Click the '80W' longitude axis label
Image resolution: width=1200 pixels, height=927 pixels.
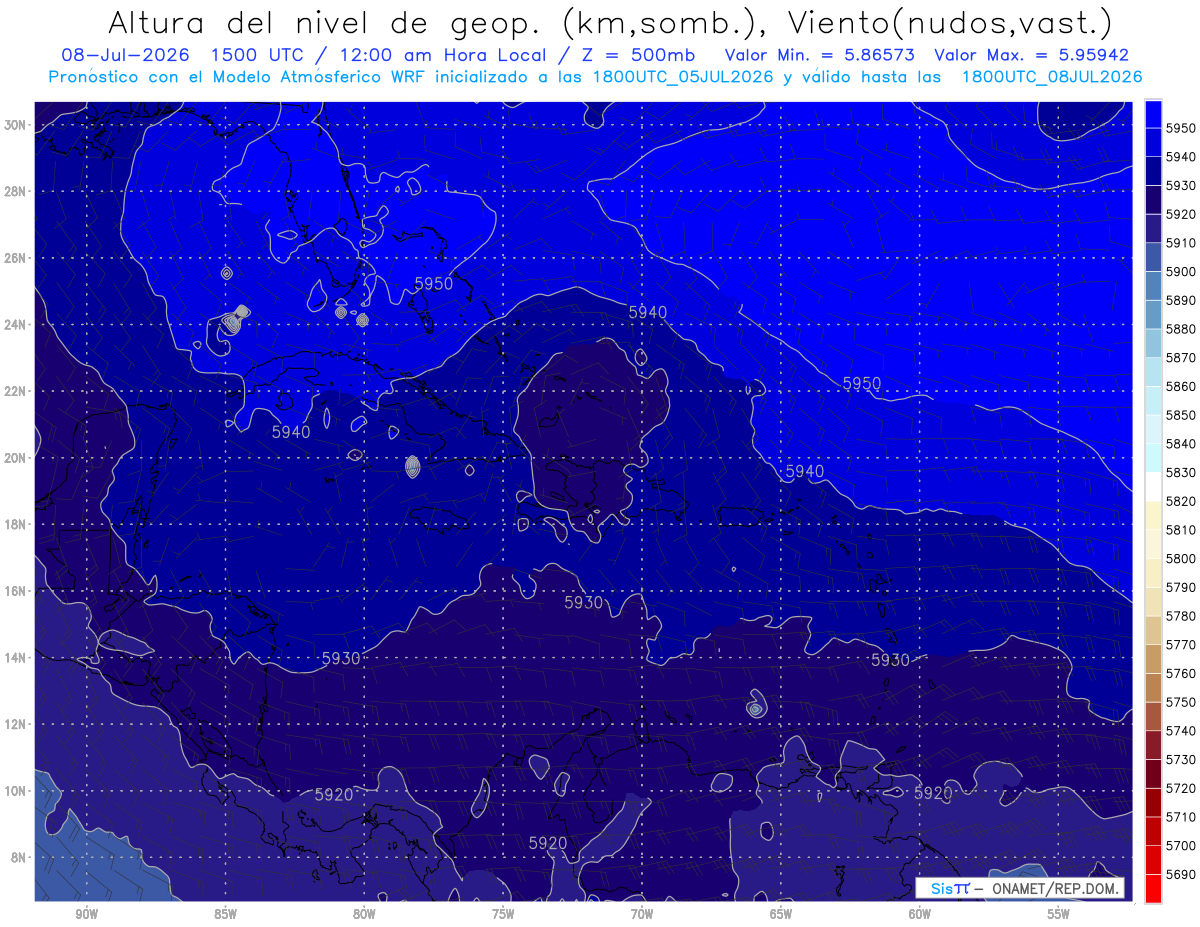364,914
